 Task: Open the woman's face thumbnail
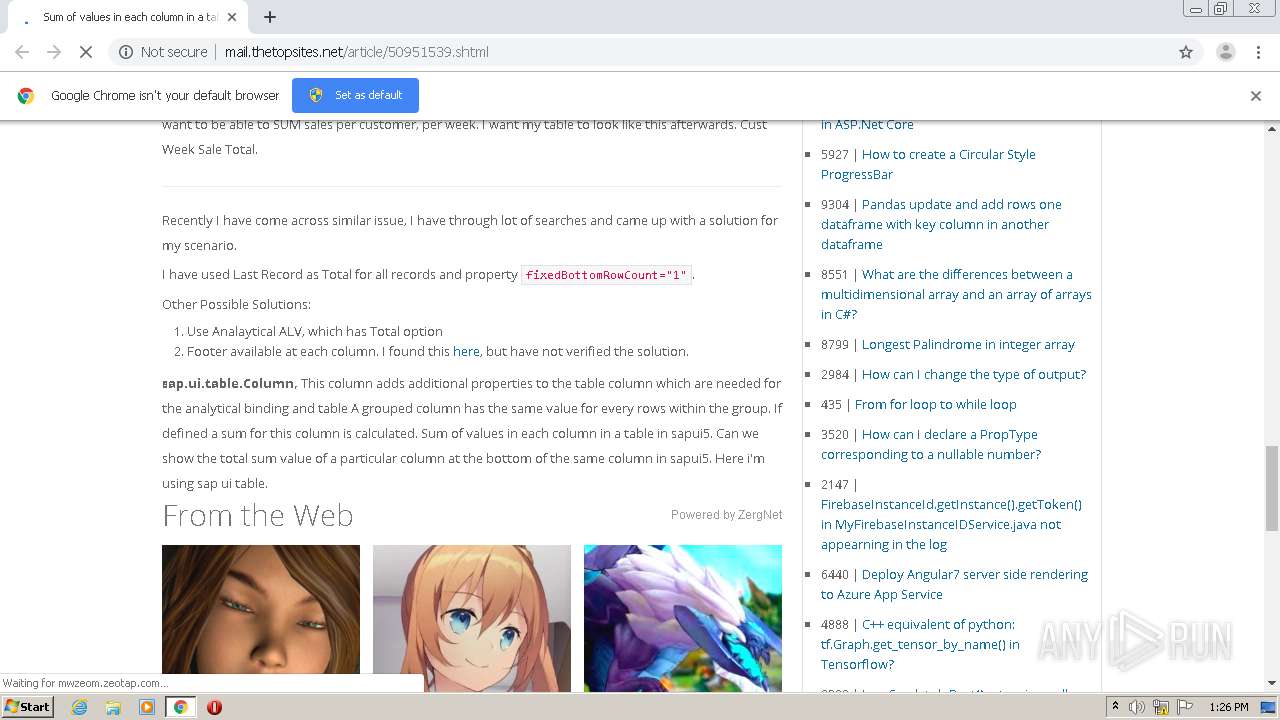point(261,618)
